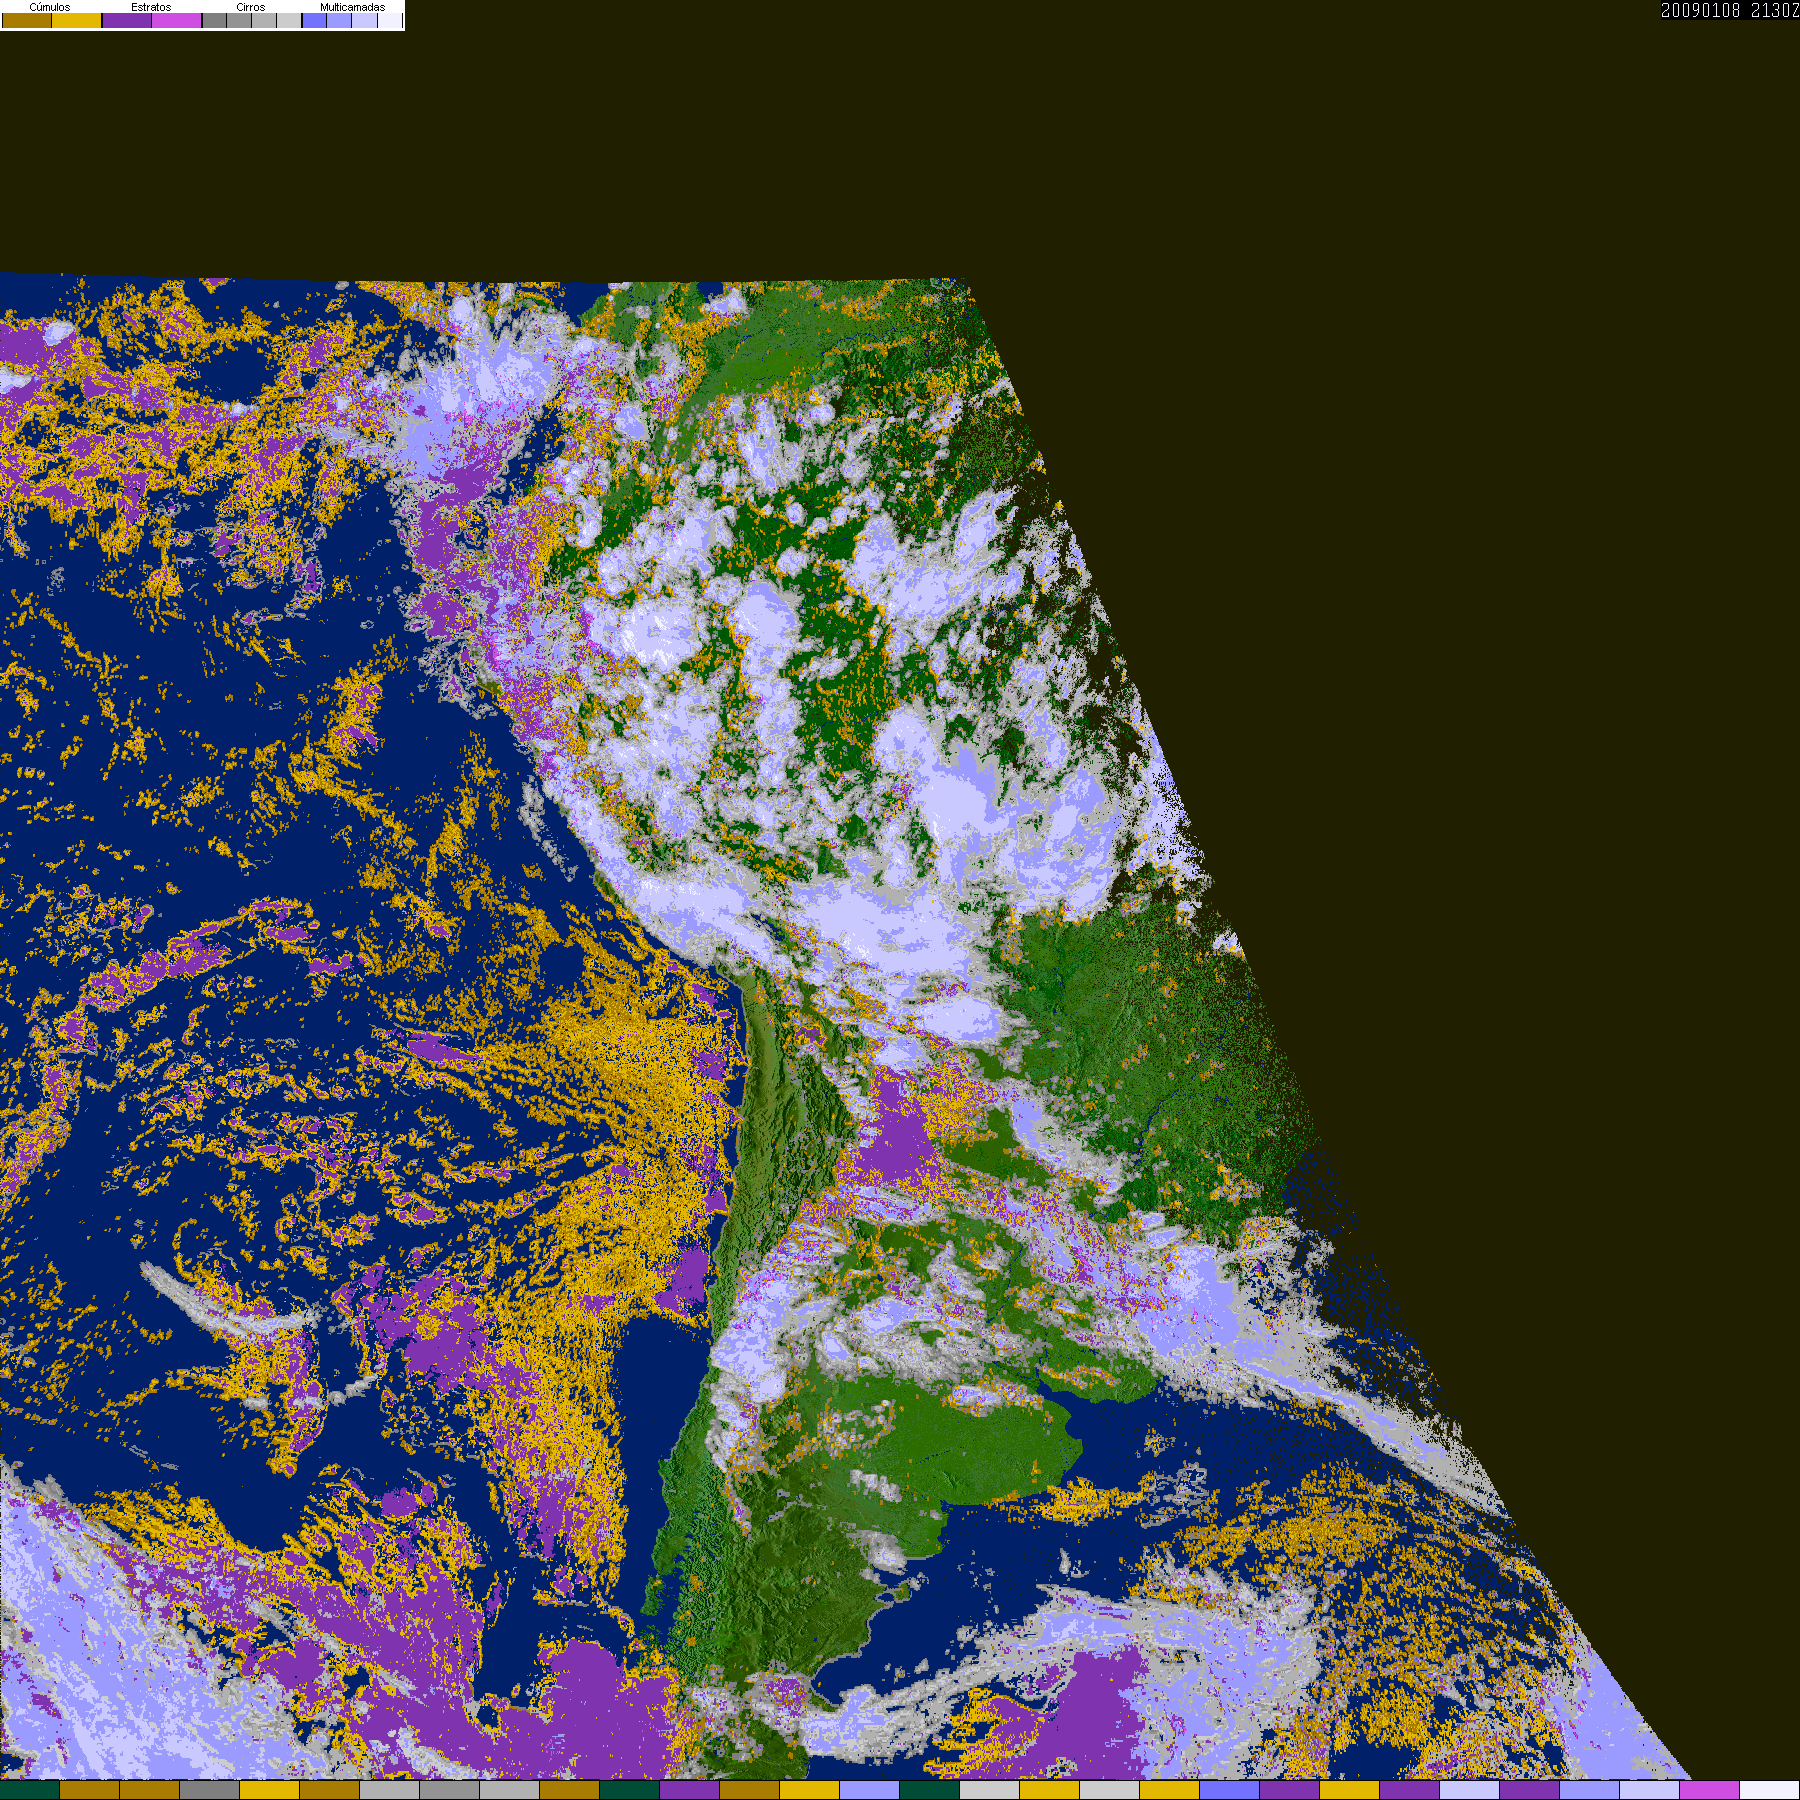Click the dark brown Cúmulos legend swatch
Image resolution: width=1800 pixels, height=1800 pixels.
click(x=27, y=20)
